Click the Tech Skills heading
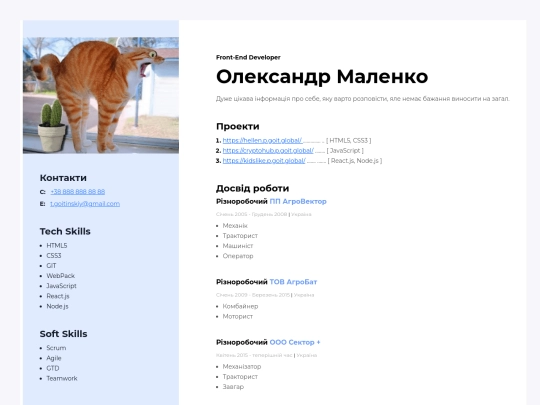The width and height of the screenshot is (540, 405). (65, 231)
